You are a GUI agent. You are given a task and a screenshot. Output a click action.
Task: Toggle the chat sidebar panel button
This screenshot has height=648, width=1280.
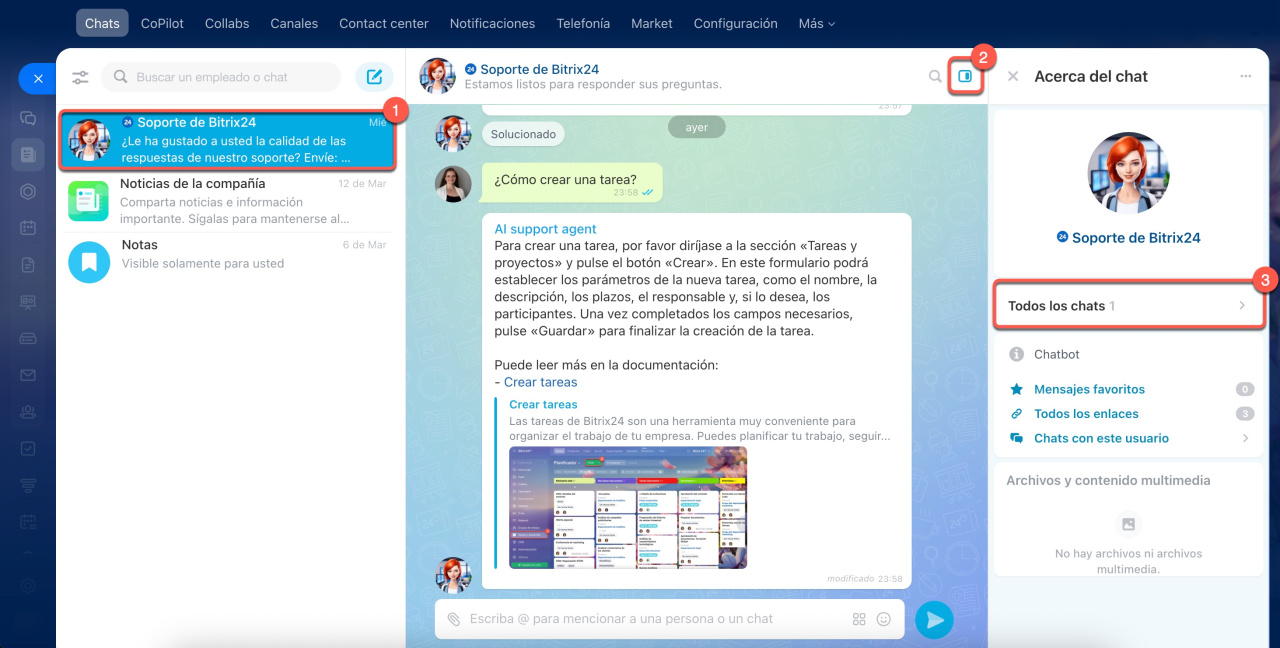pyautogui.click(x=965, y=76)
